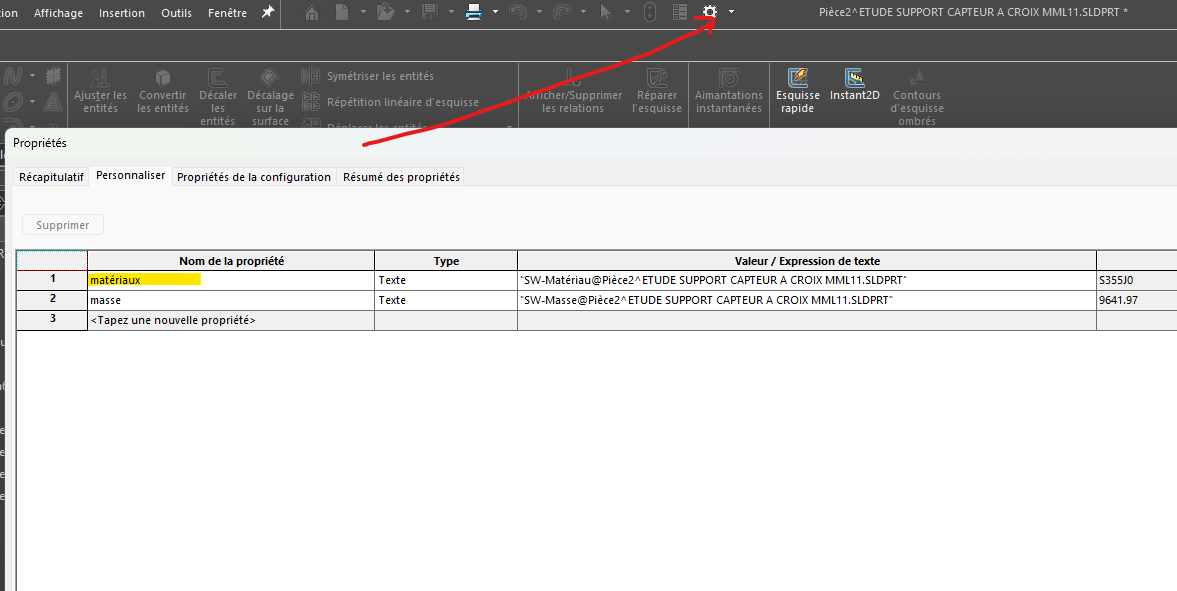Click the Home icon in top toolbar
Screen dimensions: 1177x591
(312, 12)
